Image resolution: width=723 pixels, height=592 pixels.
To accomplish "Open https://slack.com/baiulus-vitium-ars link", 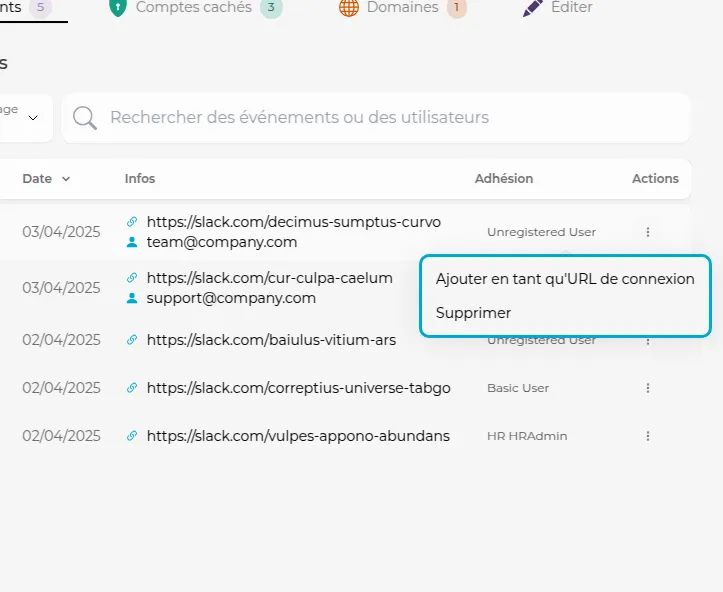I will pyautogui.click(x=271, y=340).
